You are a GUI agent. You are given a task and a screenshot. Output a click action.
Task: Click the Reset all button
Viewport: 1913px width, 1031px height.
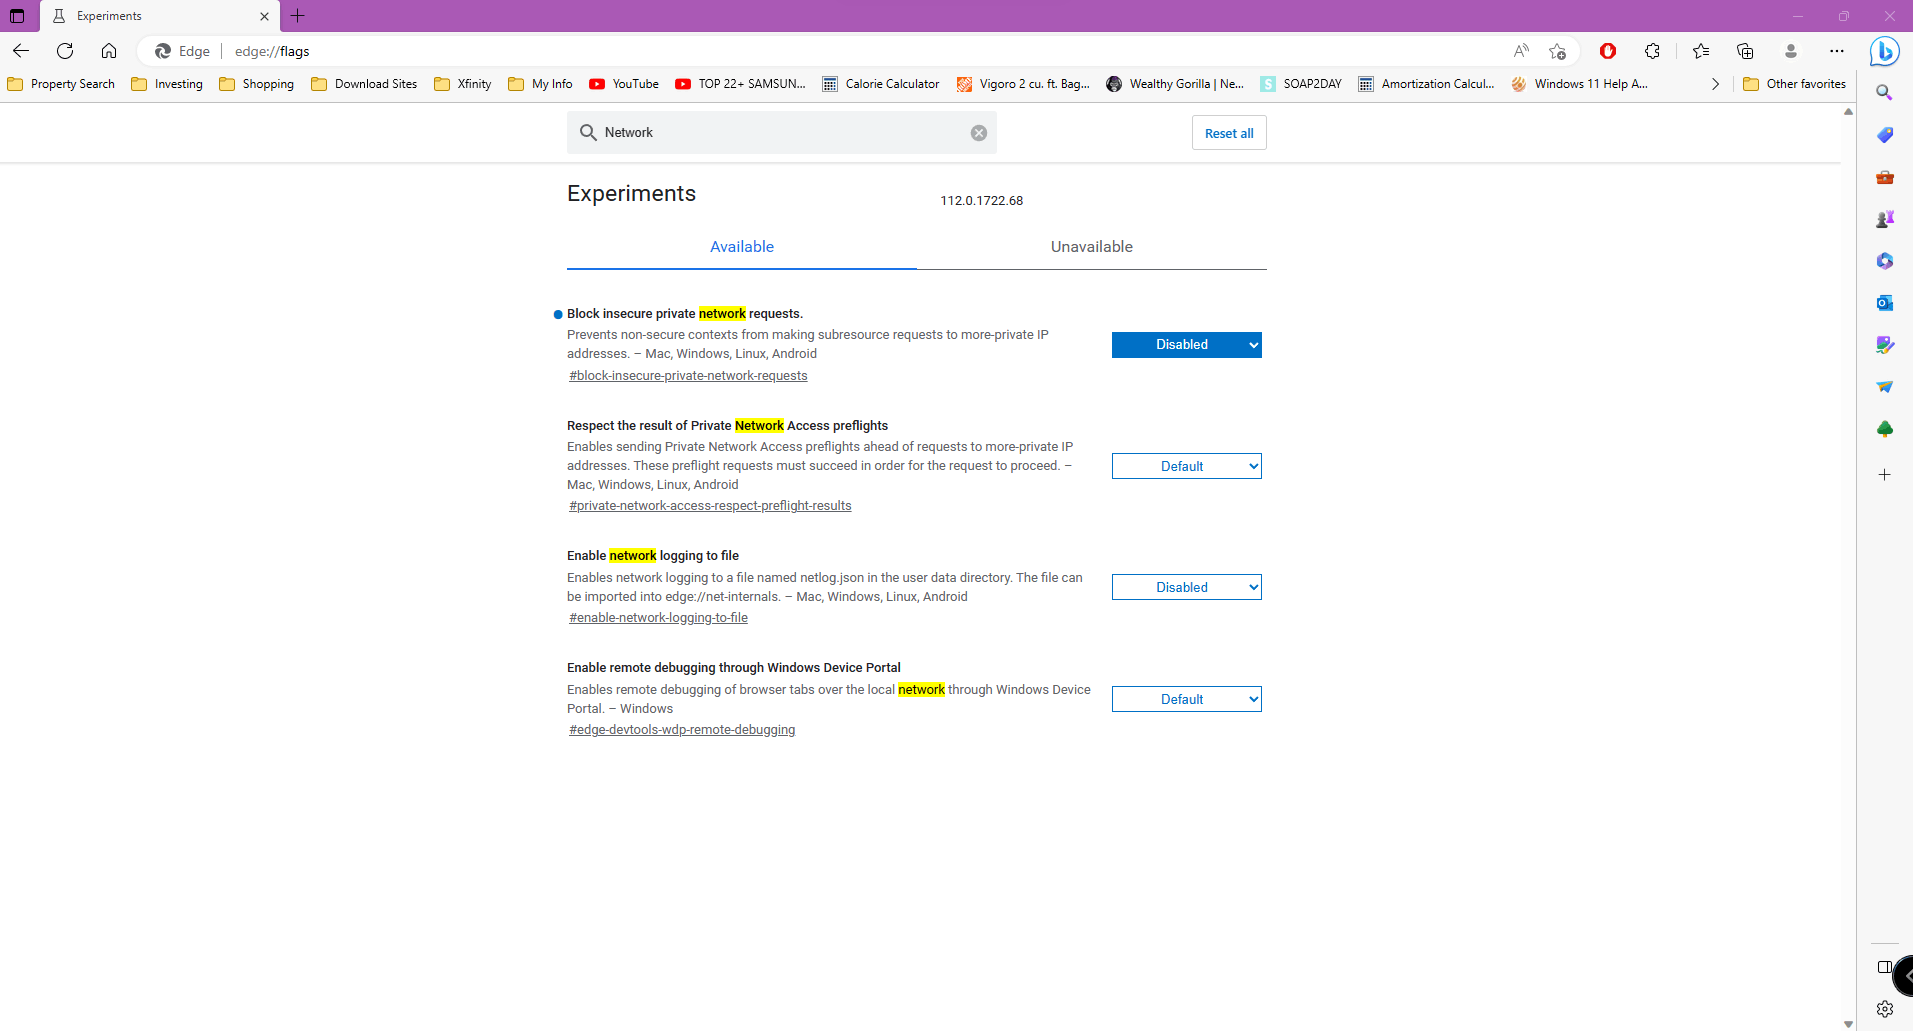1229,133
